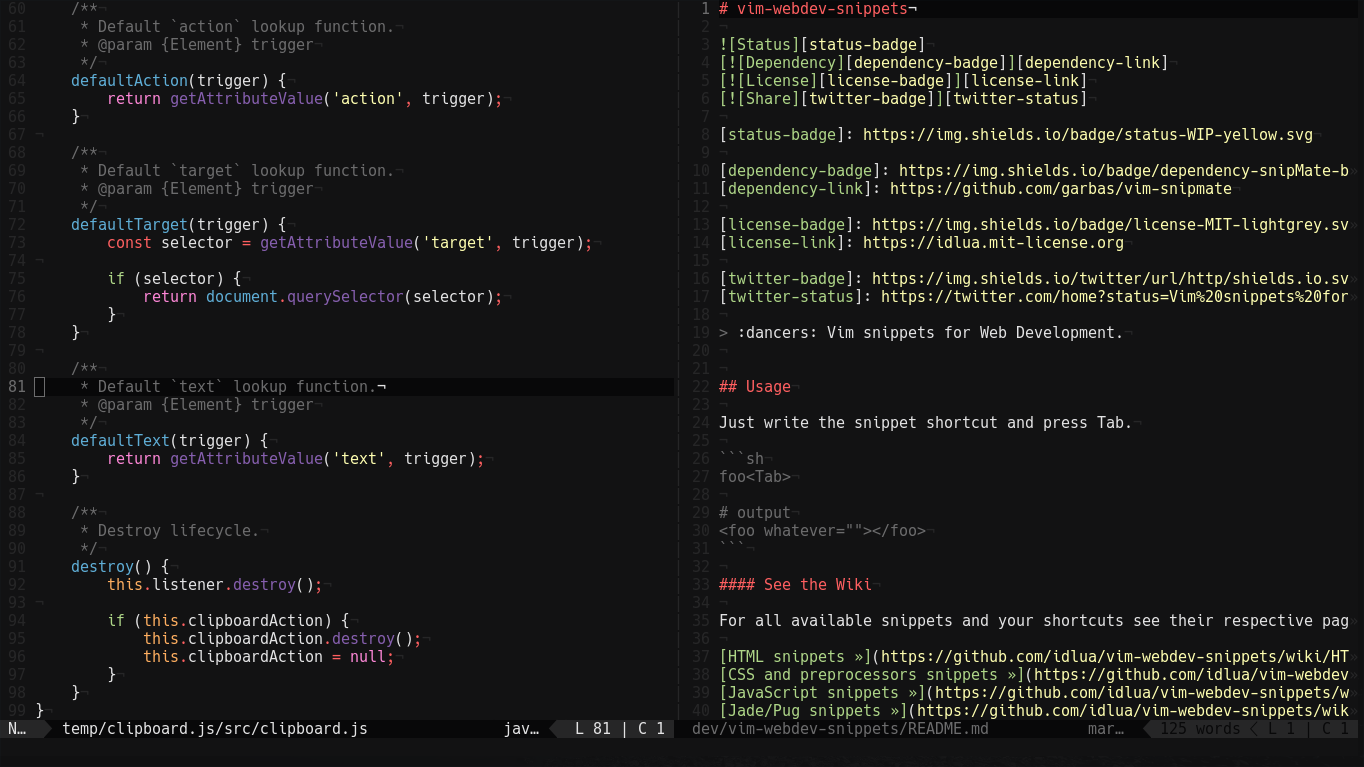Click the defaultText function name
This screenshot has width=1364, height=767.
pyautogui.click(x=120, y=440)
